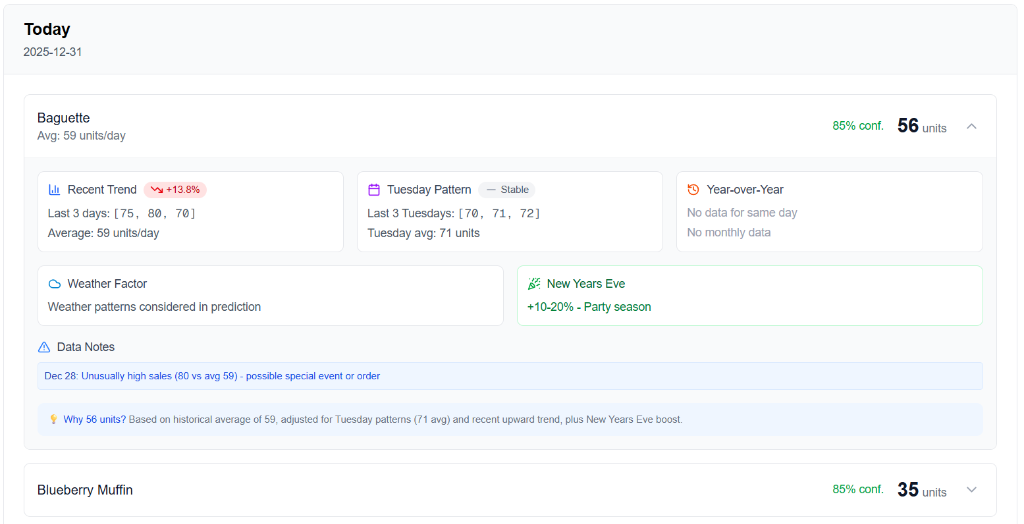Click the Tuesday Pattern calendar icon

[x=374, y=190]
